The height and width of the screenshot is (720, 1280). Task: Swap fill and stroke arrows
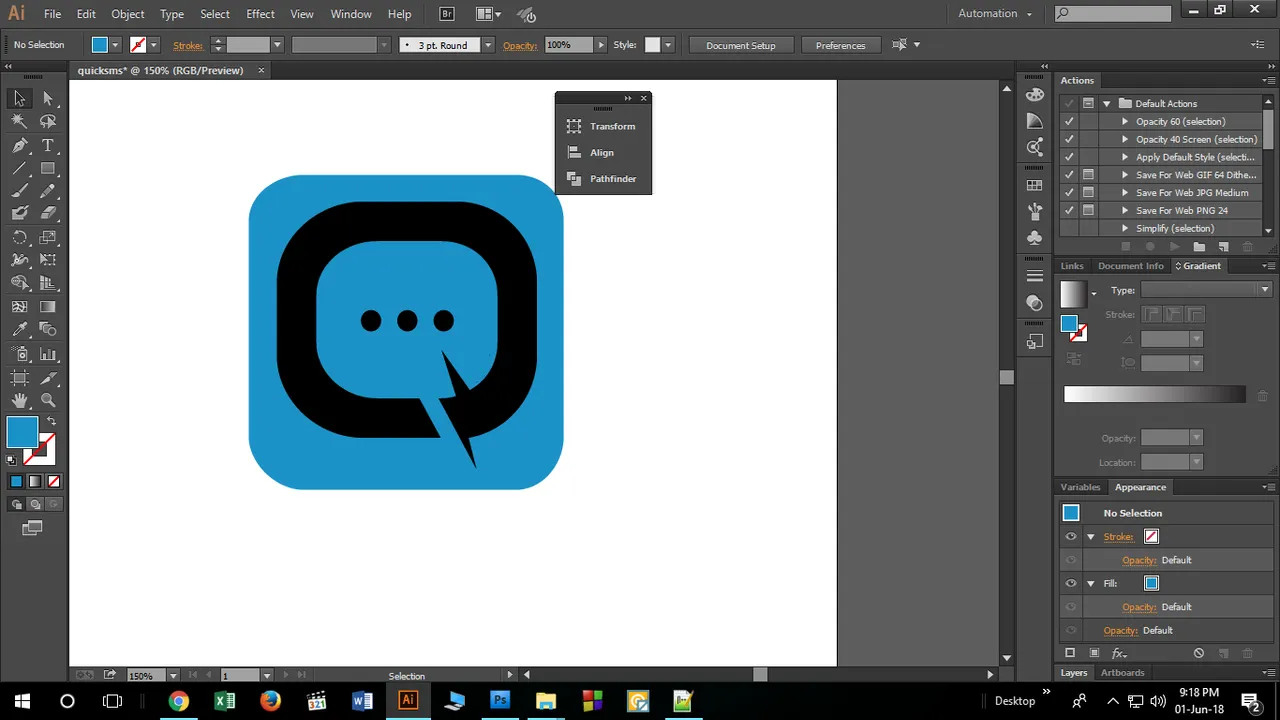(x=51, y=421)
